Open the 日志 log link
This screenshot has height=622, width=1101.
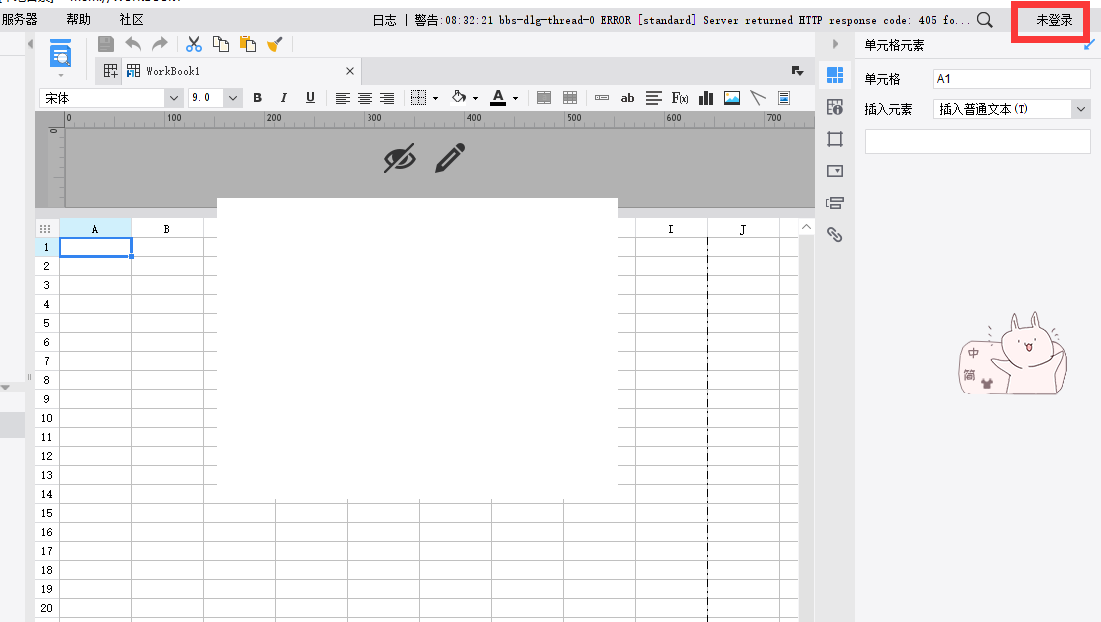tap(385, 20)
